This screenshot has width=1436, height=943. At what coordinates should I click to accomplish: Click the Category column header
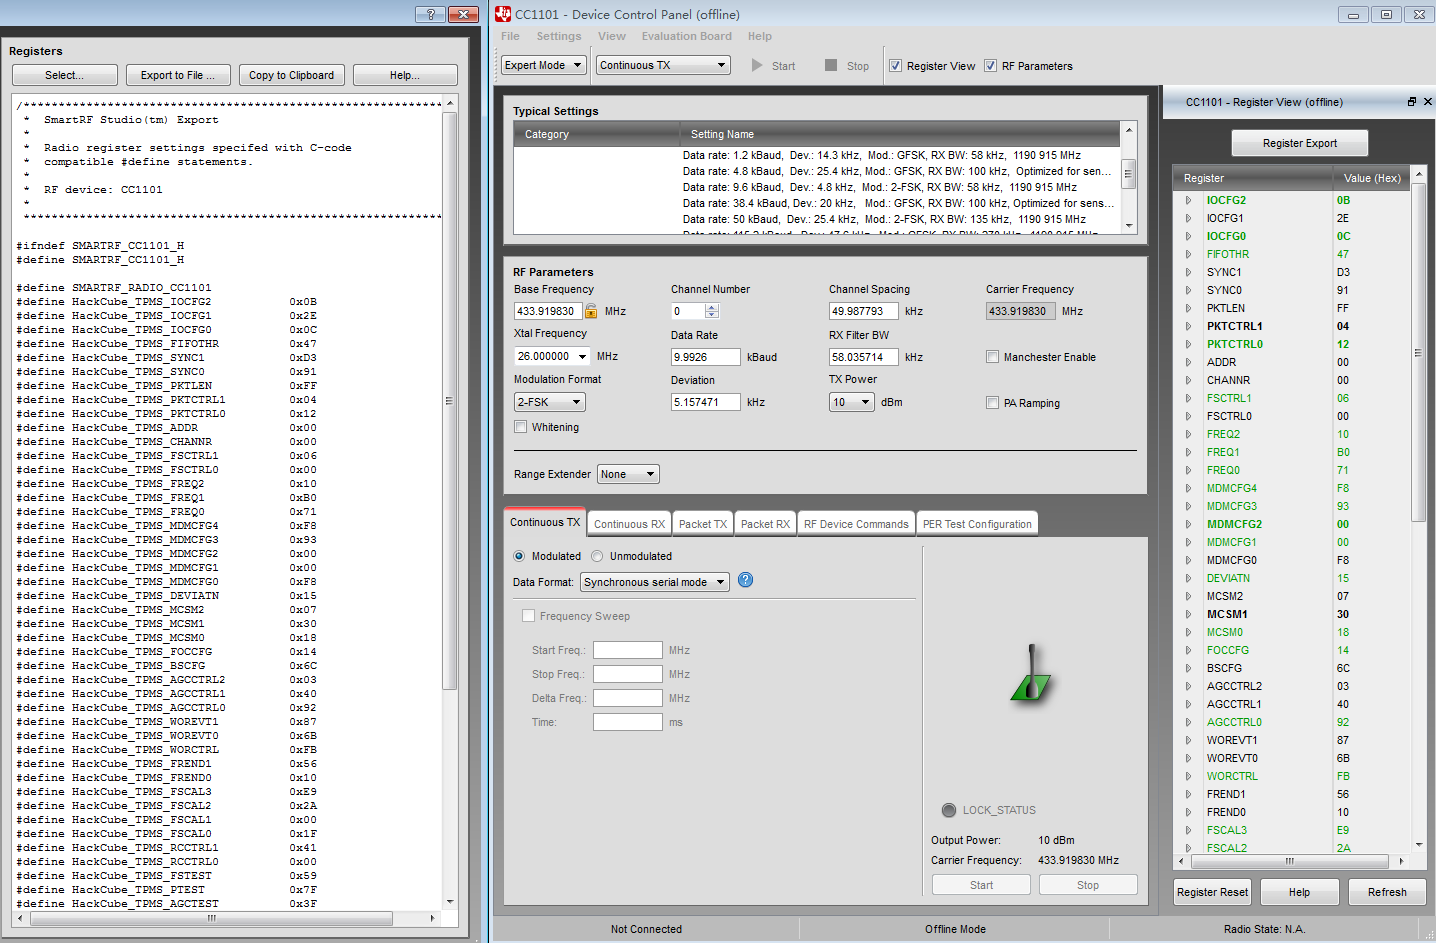596,134
